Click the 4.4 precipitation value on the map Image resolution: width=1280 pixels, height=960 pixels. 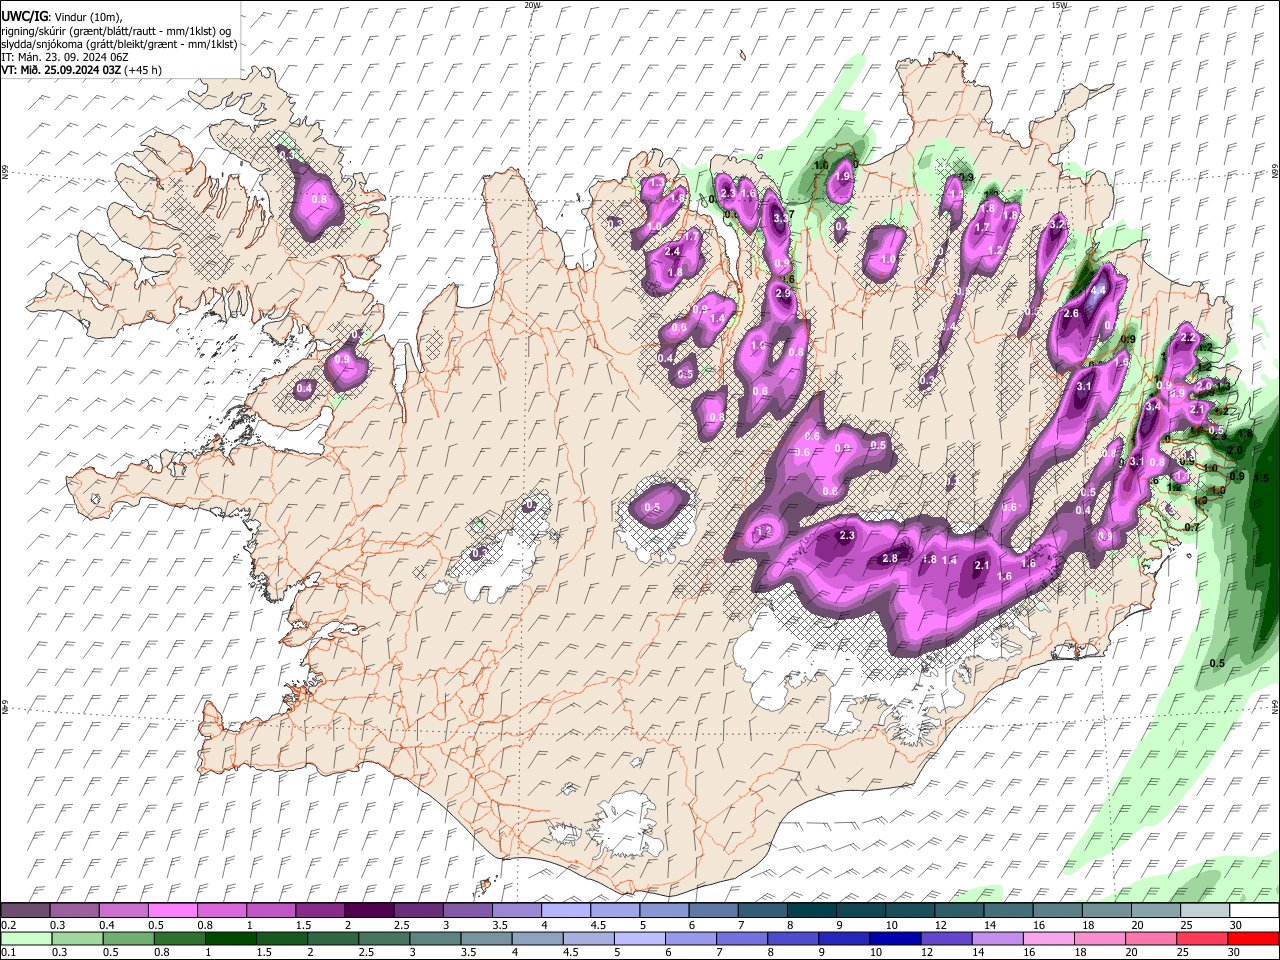pos(1098,291)
